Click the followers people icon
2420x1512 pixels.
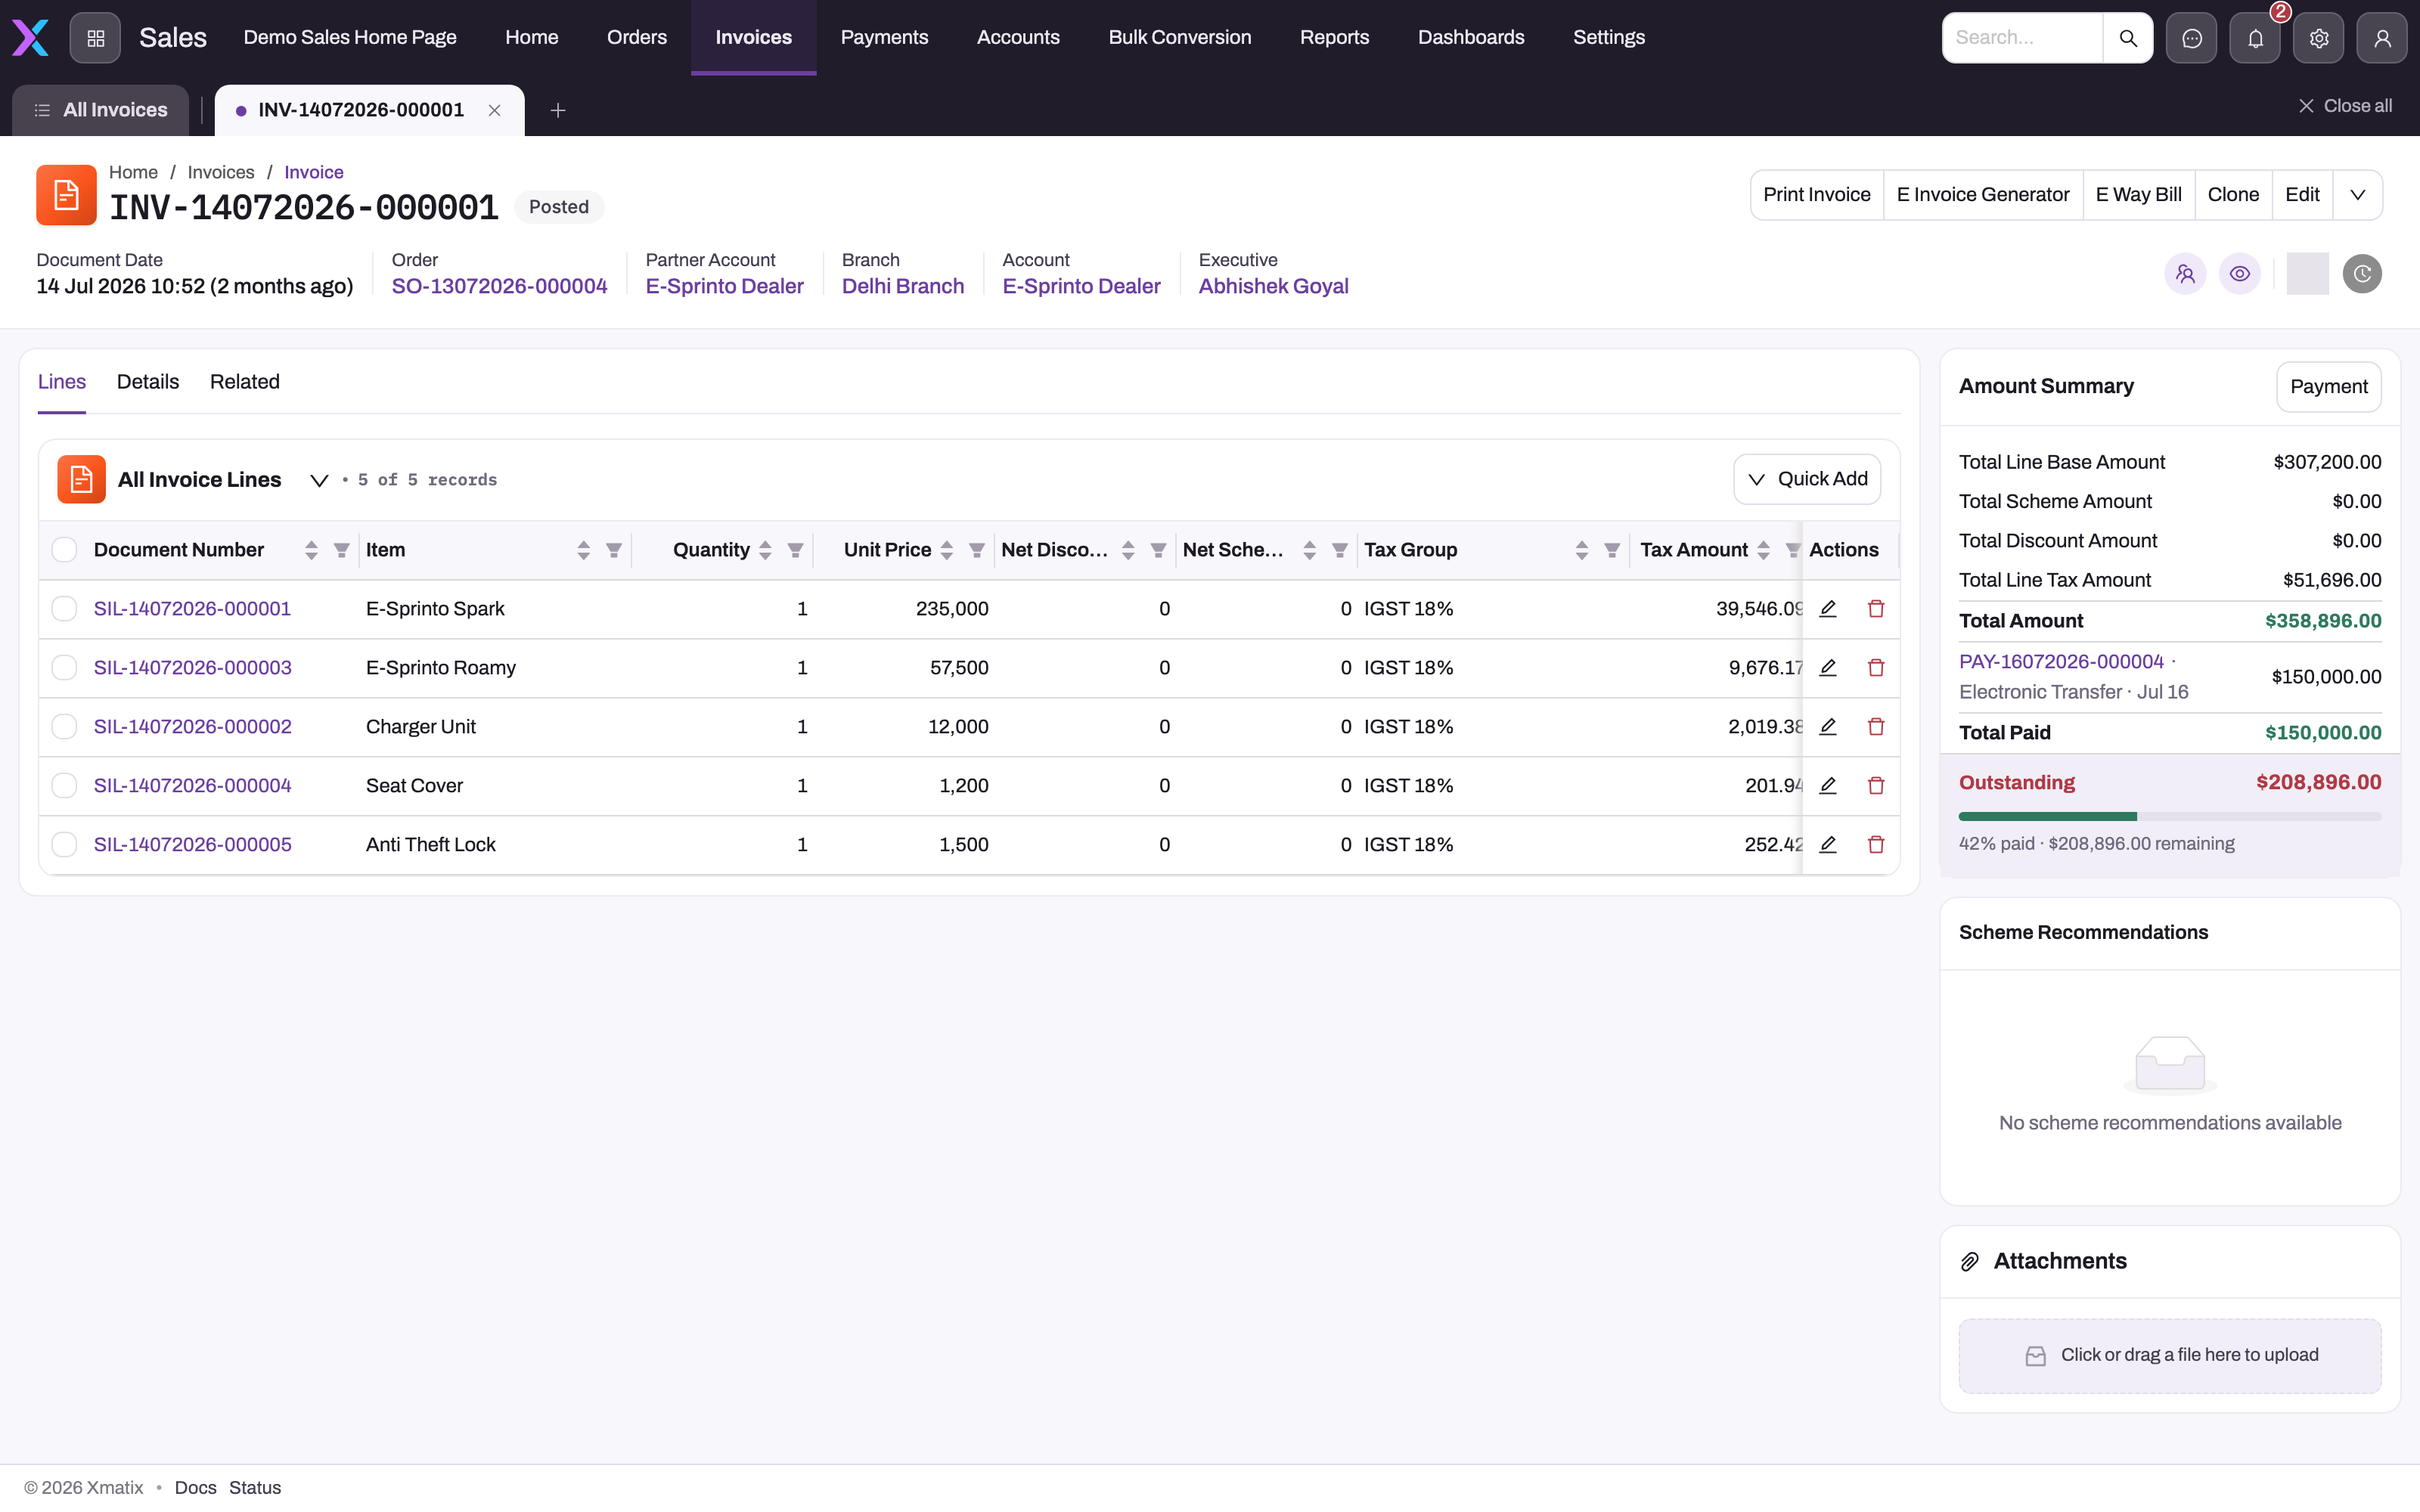(x=2185, y=274)
